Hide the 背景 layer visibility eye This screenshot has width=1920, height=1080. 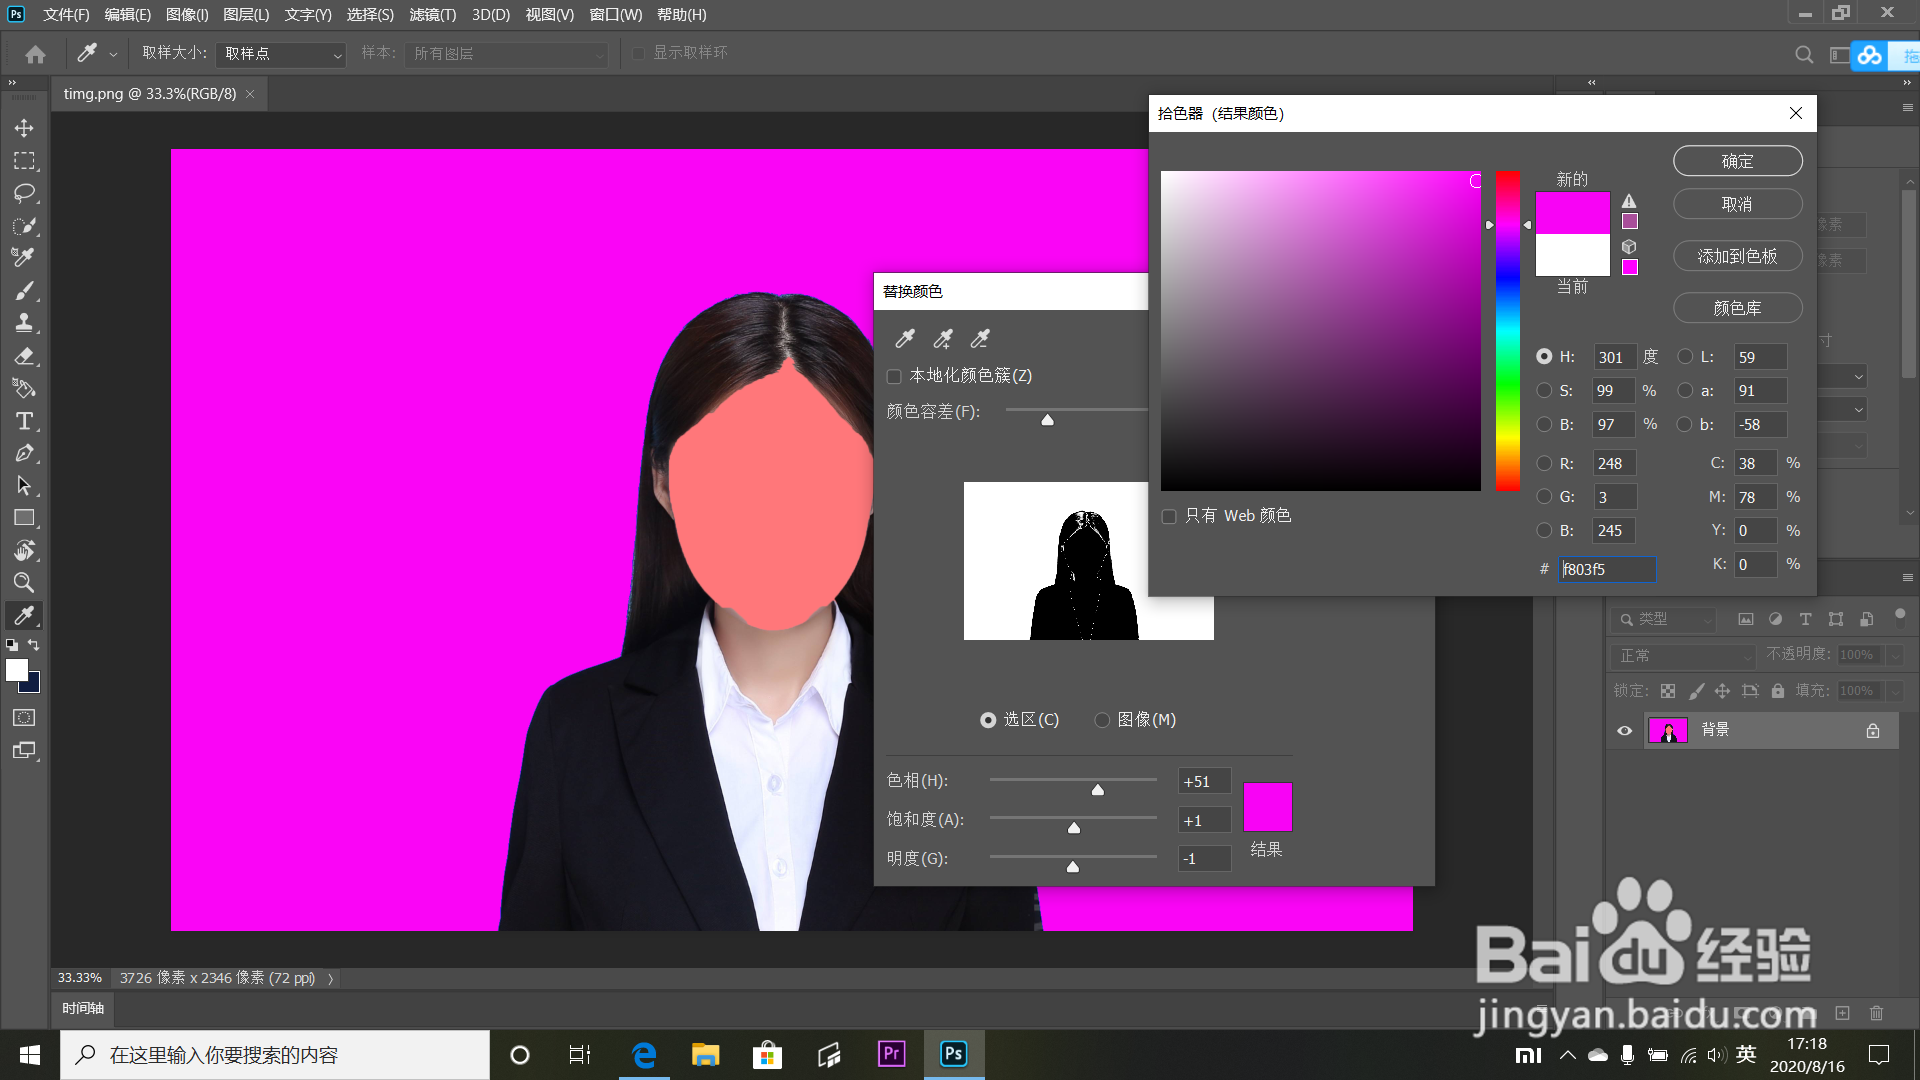pyautogui.click(x=1624, y=731)
